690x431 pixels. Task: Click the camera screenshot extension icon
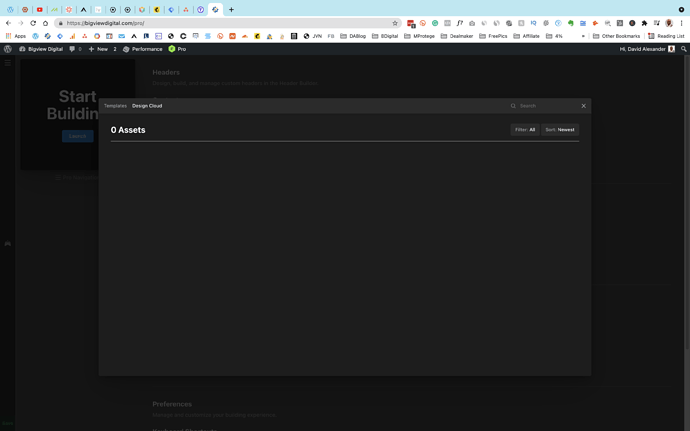(x=472, y=23)
